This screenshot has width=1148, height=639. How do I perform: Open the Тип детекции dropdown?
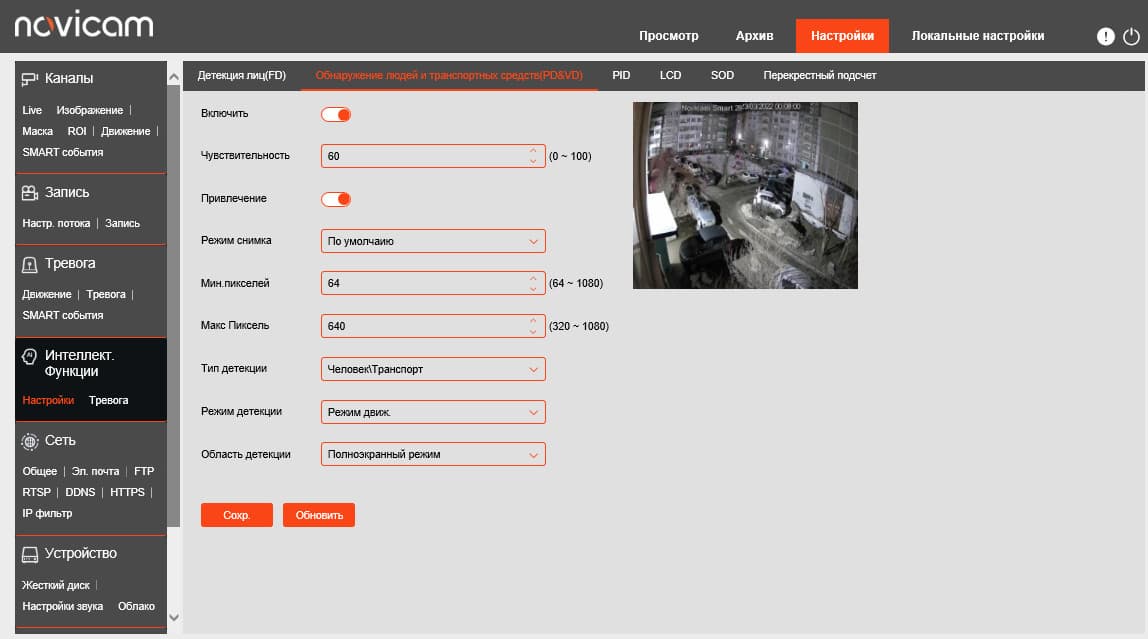[433, 369]
